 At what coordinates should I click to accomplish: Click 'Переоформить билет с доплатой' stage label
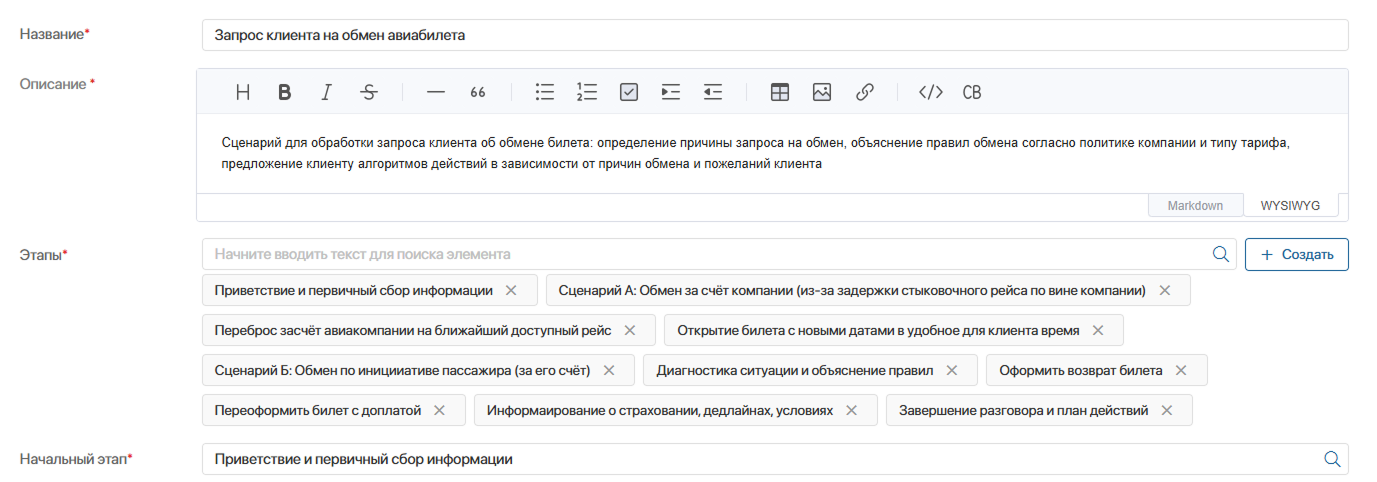[318, 410]
